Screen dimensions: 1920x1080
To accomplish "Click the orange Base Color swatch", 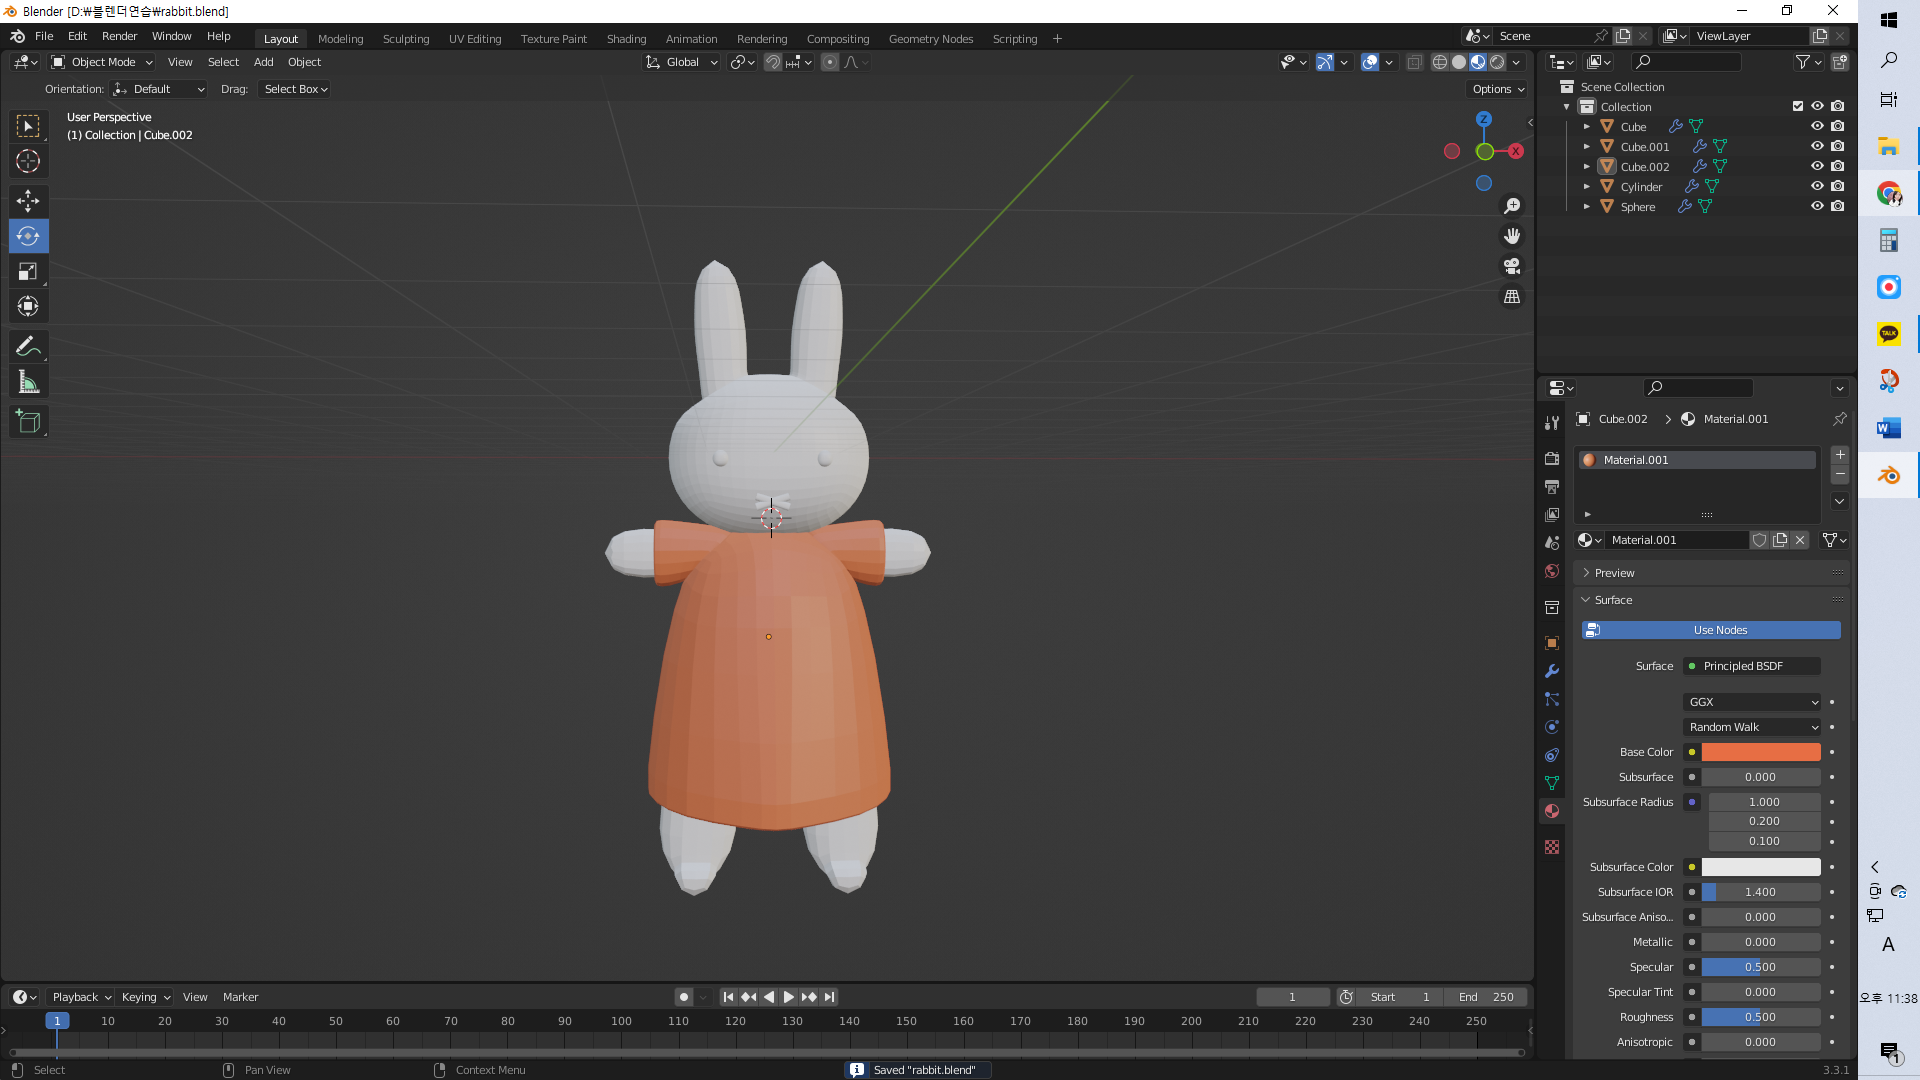I will (1761, 752).
